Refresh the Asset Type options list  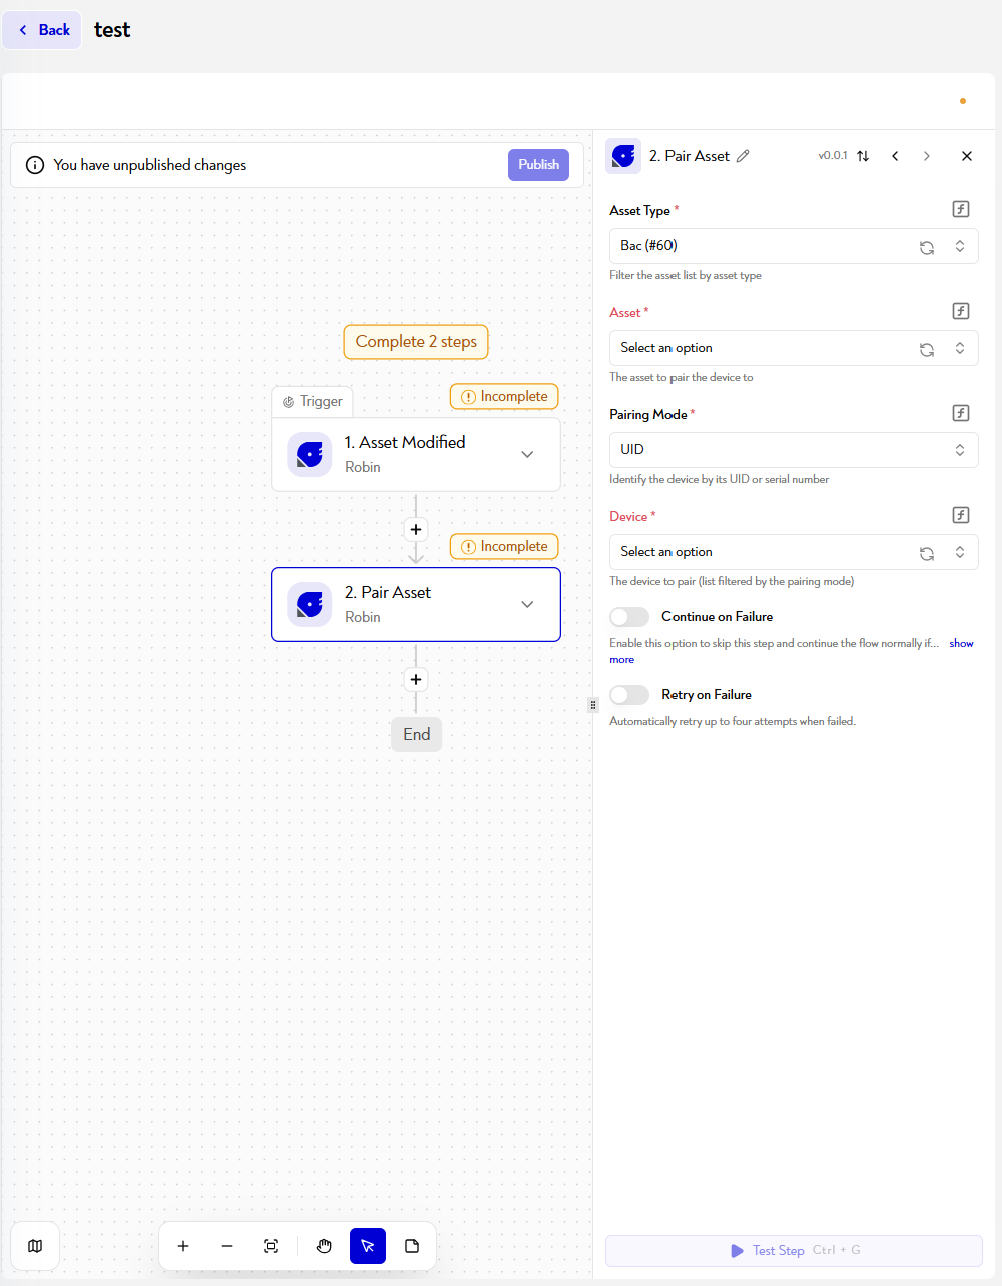(927, 247)
